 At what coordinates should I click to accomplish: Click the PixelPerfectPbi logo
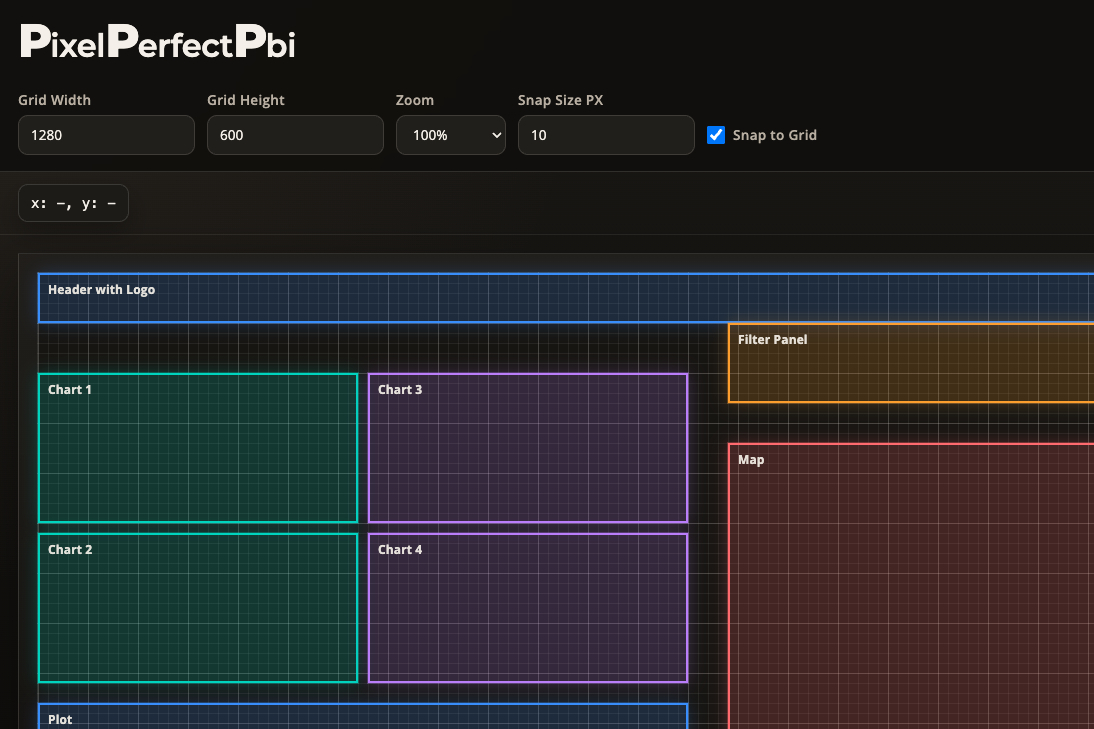click(158, 41)
